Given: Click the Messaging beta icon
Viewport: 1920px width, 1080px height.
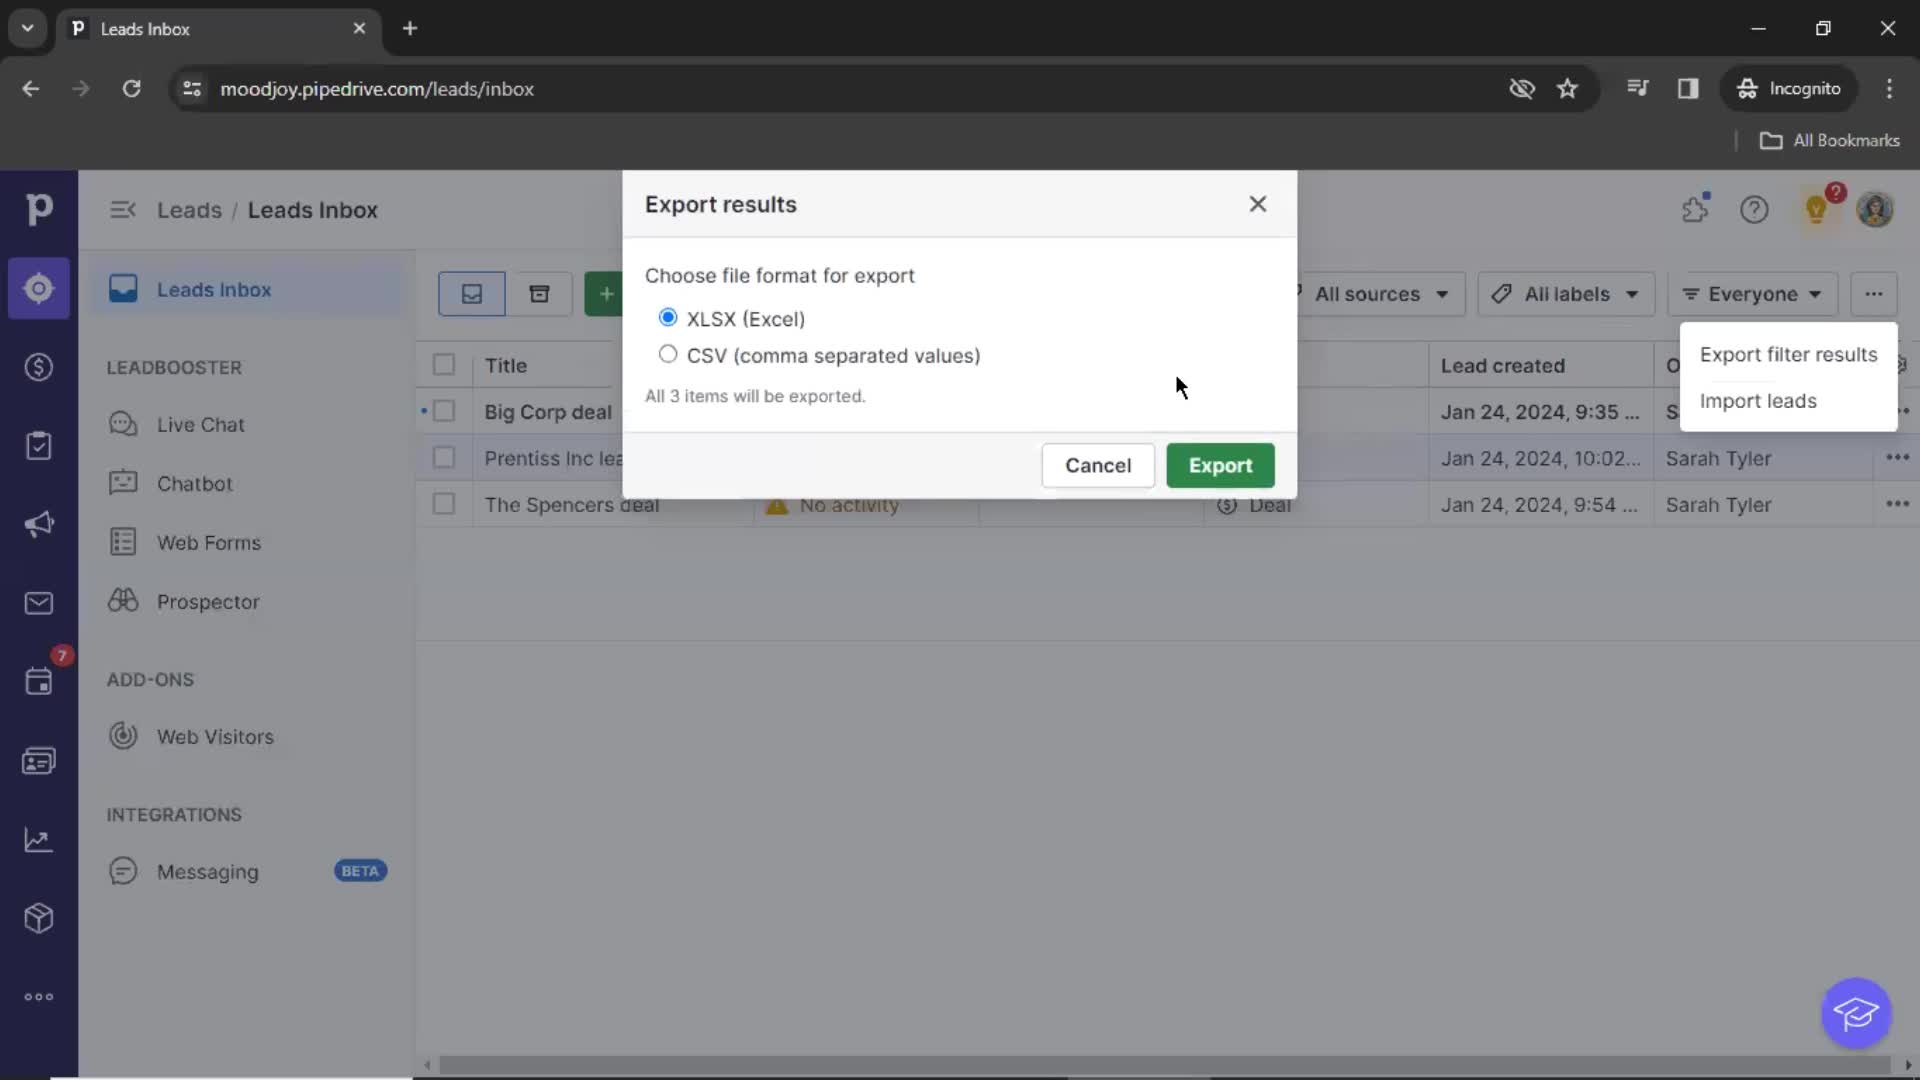Looking at the screenshot, I should [123, 870].
